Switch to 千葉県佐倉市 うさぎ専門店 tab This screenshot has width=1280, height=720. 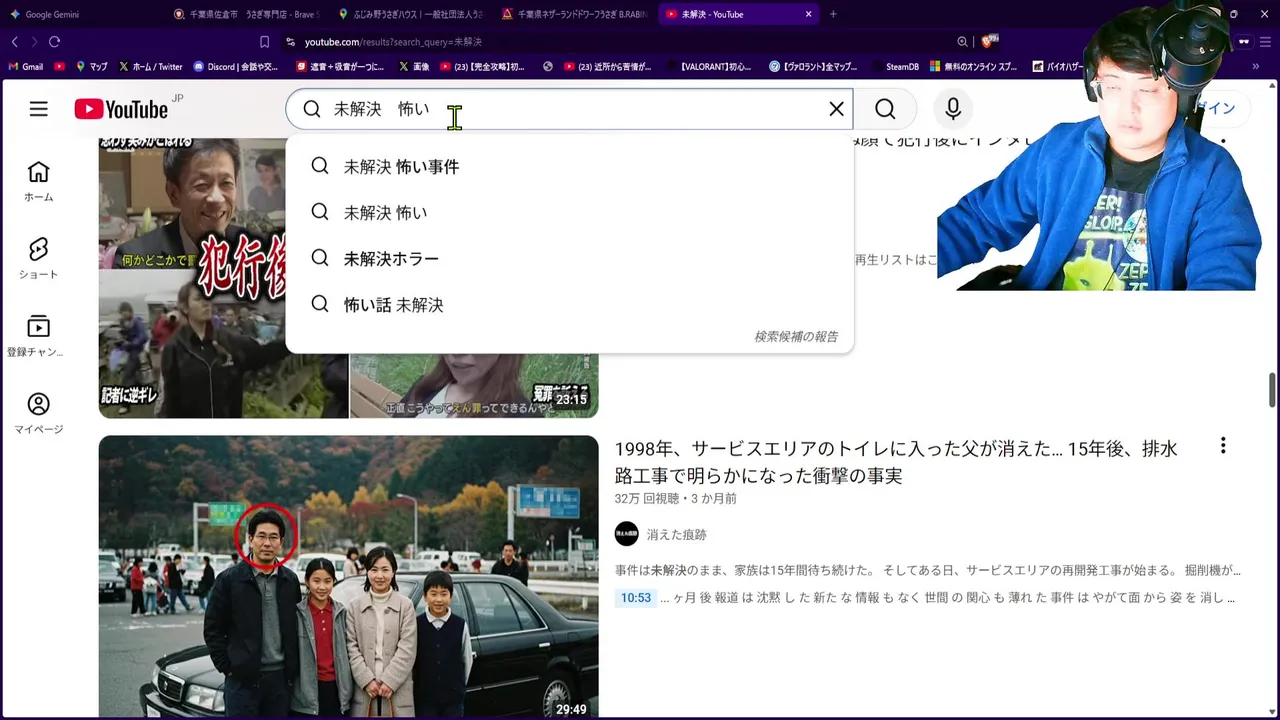point(245,14)
